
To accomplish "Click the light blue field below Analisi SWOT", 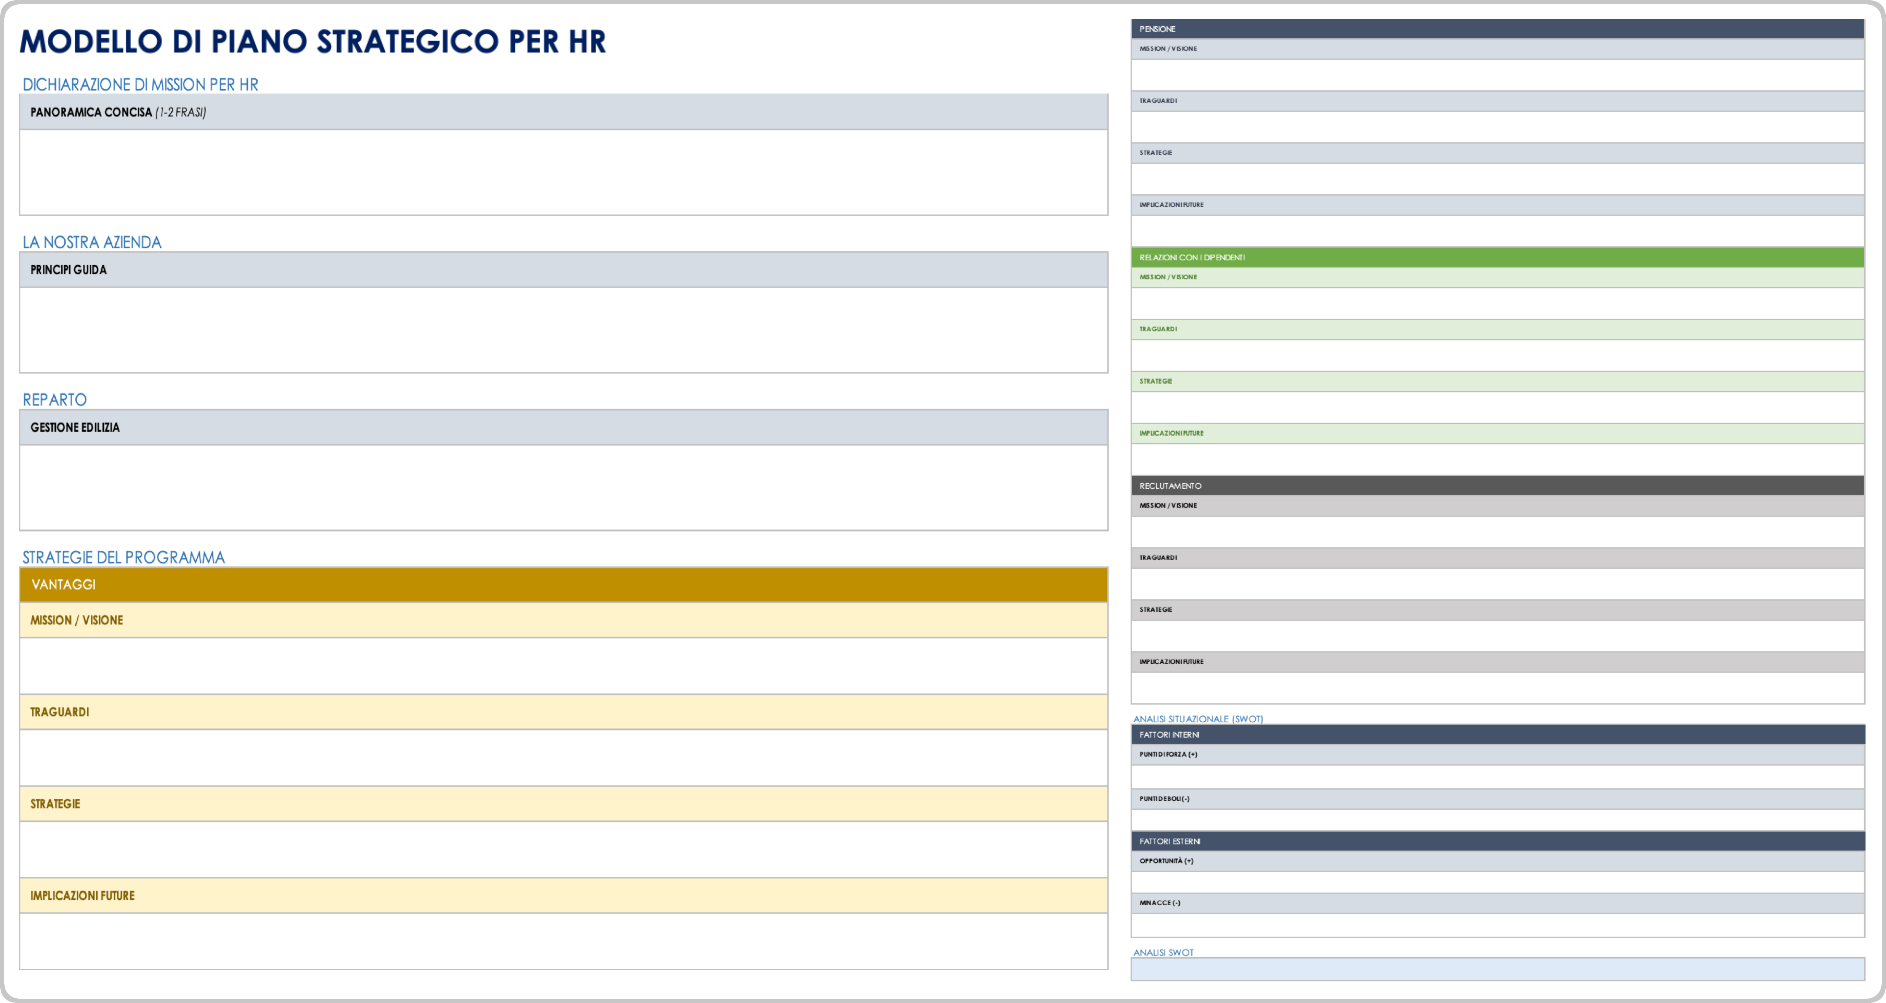I will point(1497,969).
